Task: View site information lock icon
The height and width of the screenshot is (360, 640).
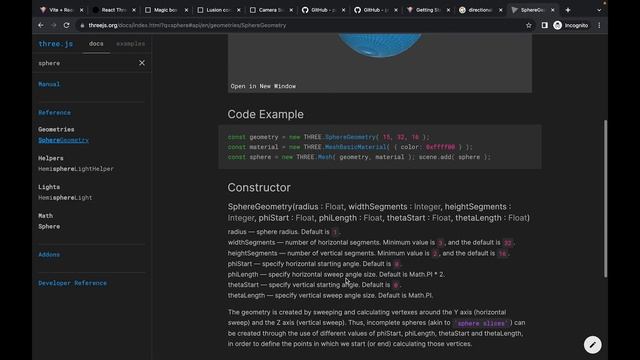Action: tap(82, 25)
